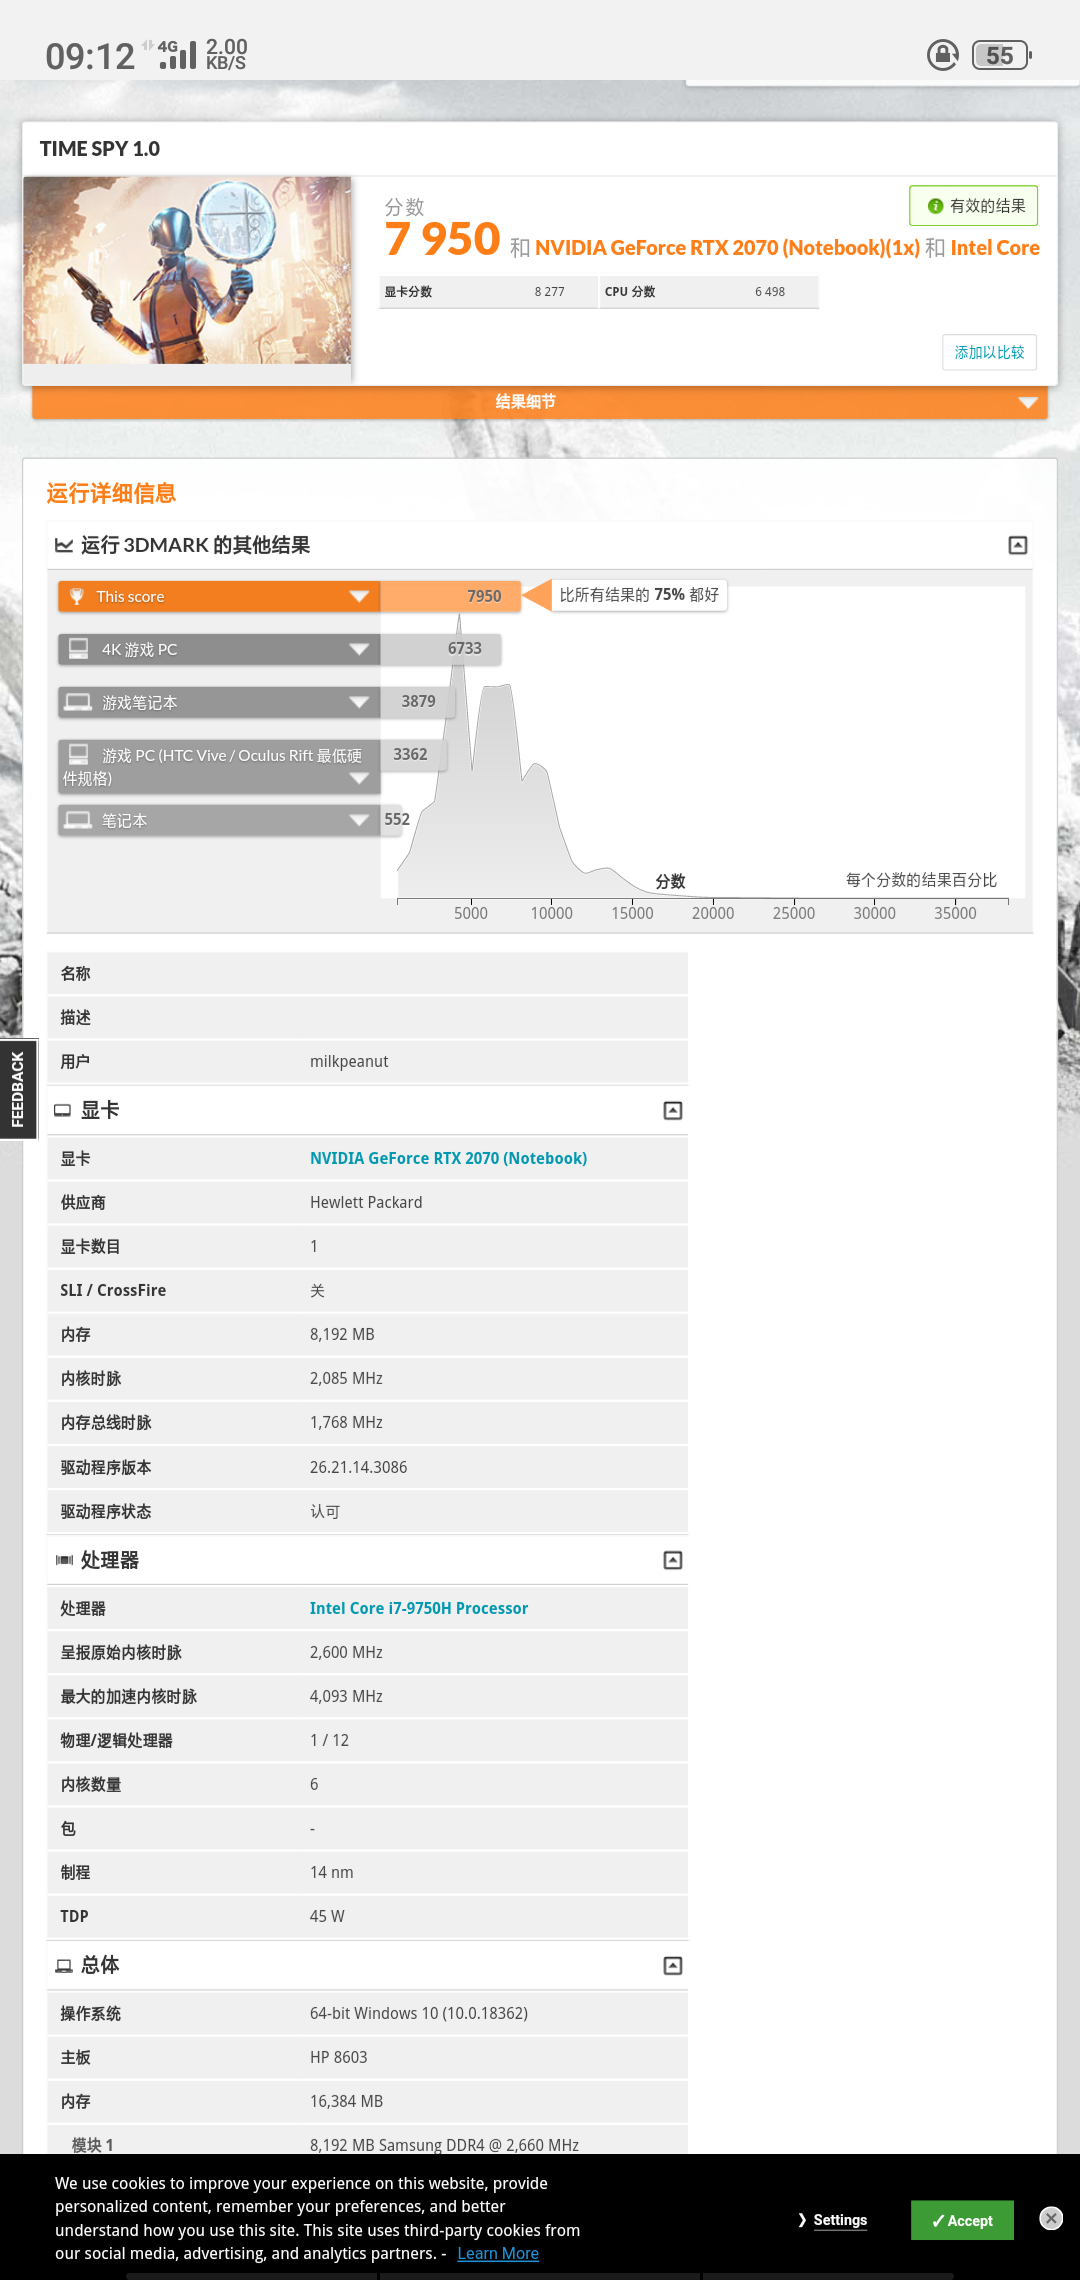The image size is (1080, 2280).
Task: Click the trophy icon on This score
Action: (x=76, y=596)
